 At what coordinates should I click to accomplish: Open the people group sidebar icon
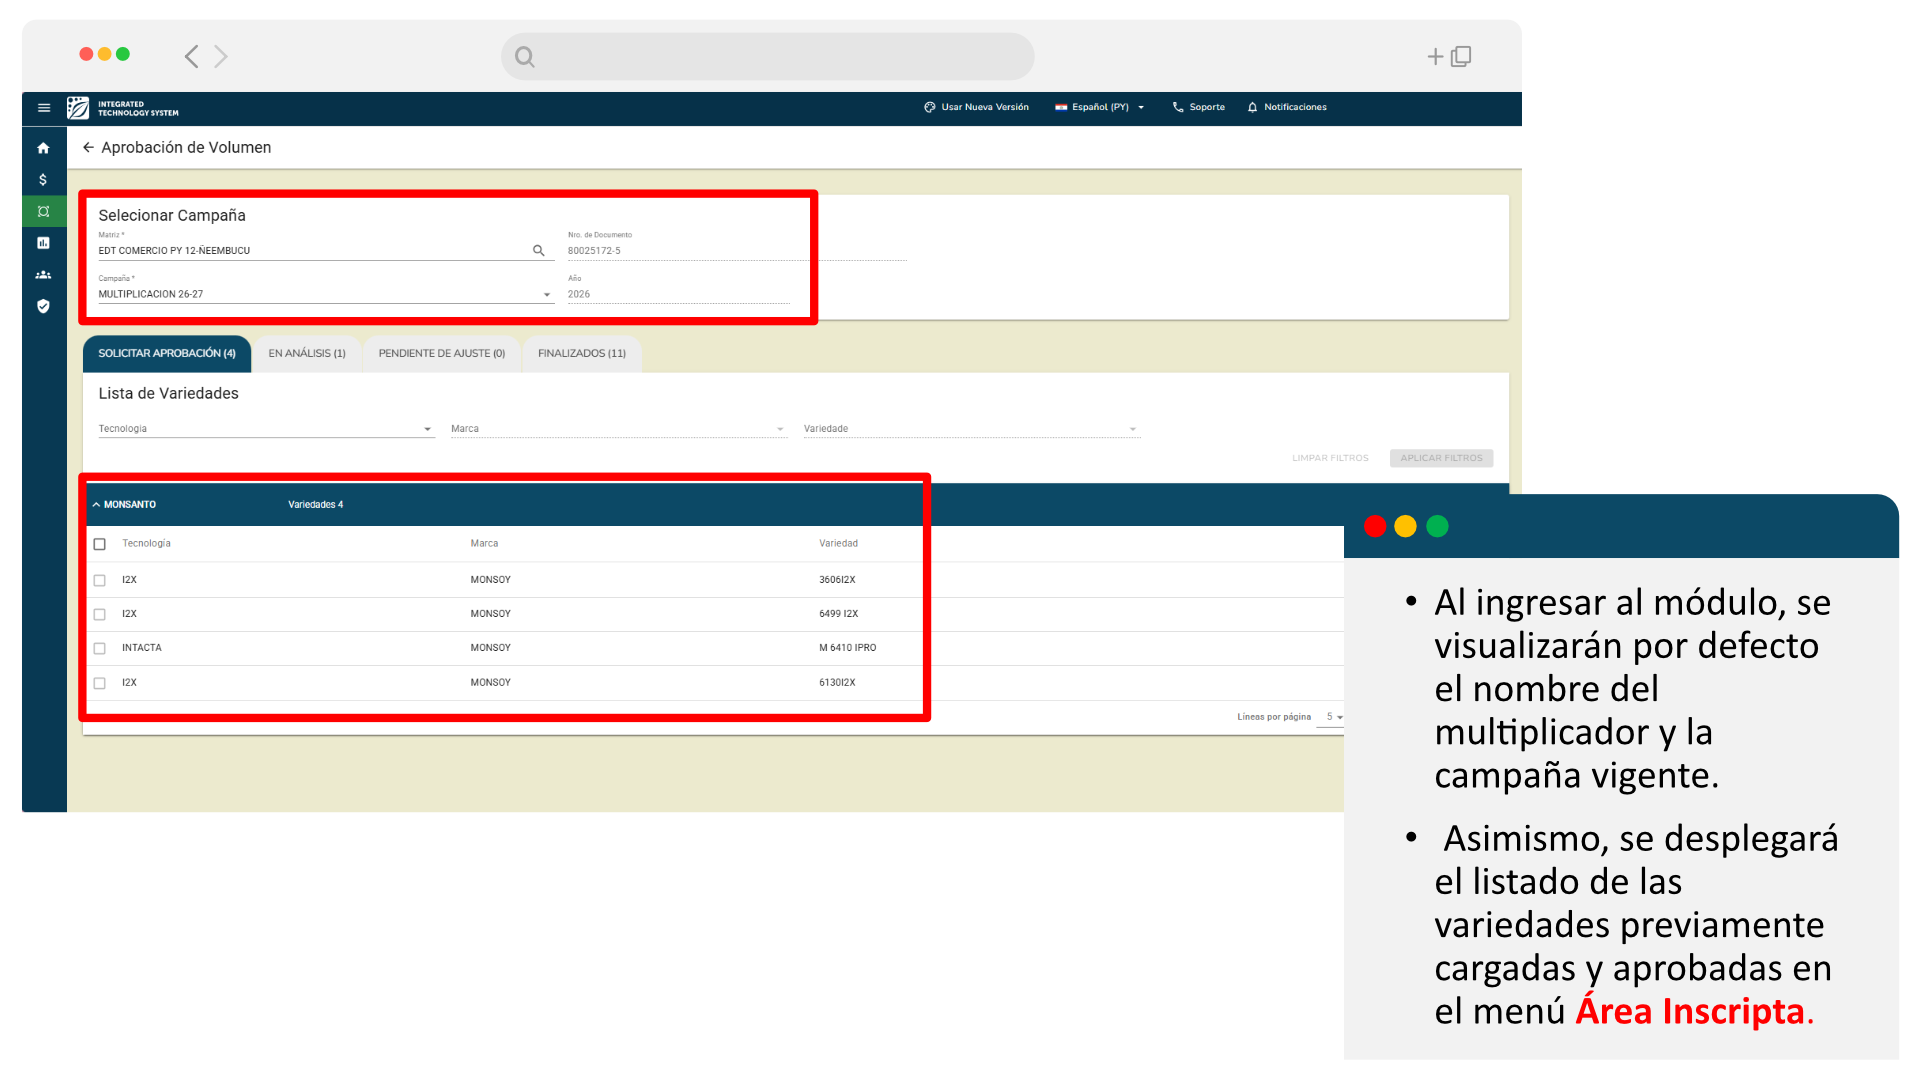43,275
